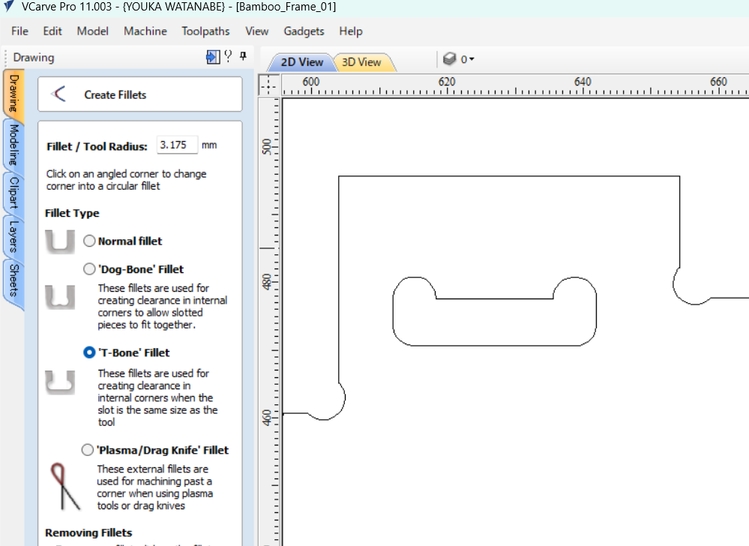Click the ruler origin corner box
Image resolution: width=749 pixels, height=546 pixels.
(268, 86)
